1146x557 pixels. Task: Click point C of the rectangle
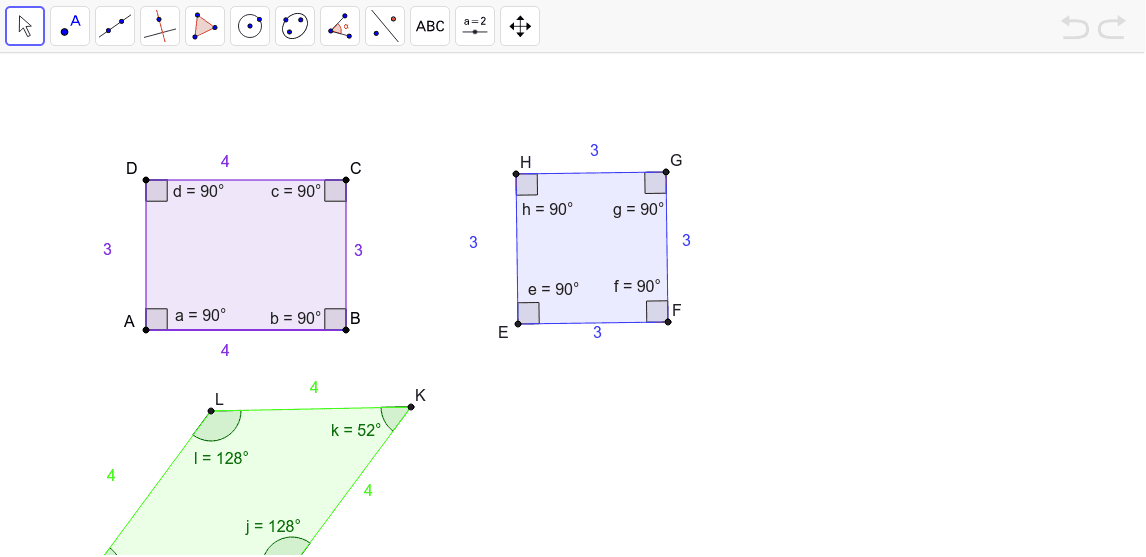346,180
